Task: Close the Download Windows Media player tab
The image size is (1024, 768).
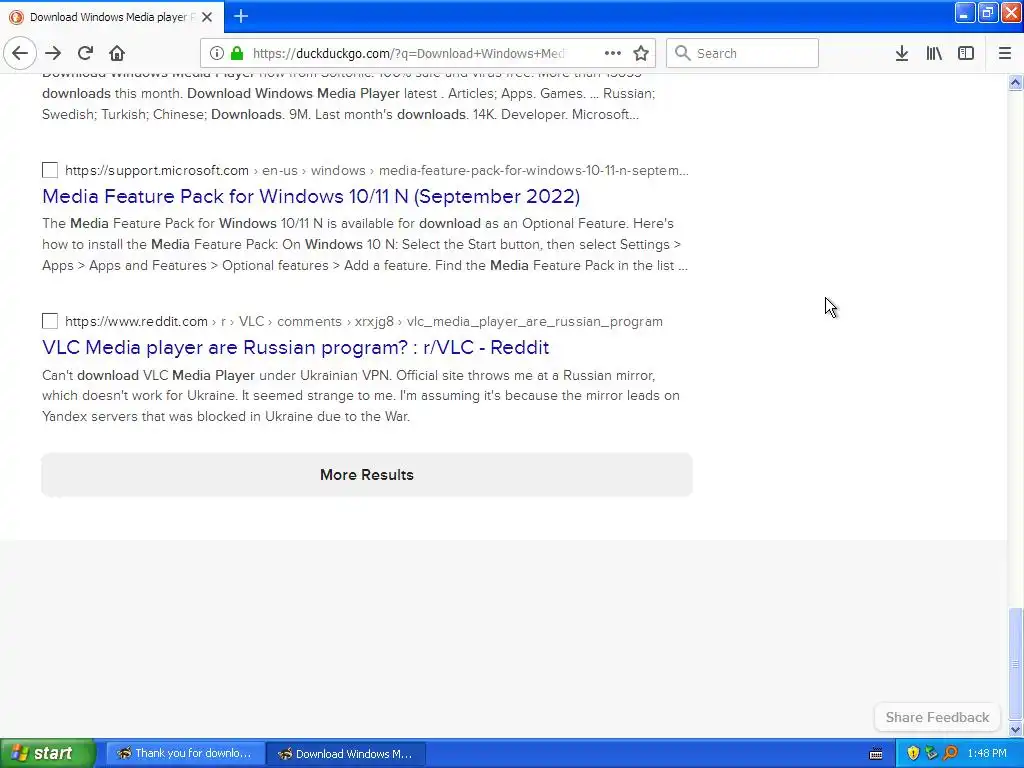Action: (x=207, y=17)
